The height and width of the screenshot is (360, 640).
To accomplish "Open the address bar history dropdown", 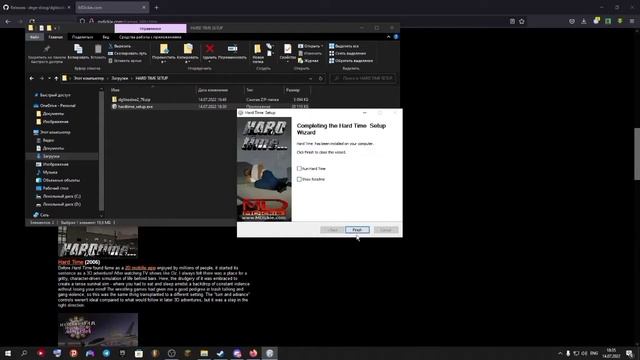I will tap(311, 78).
